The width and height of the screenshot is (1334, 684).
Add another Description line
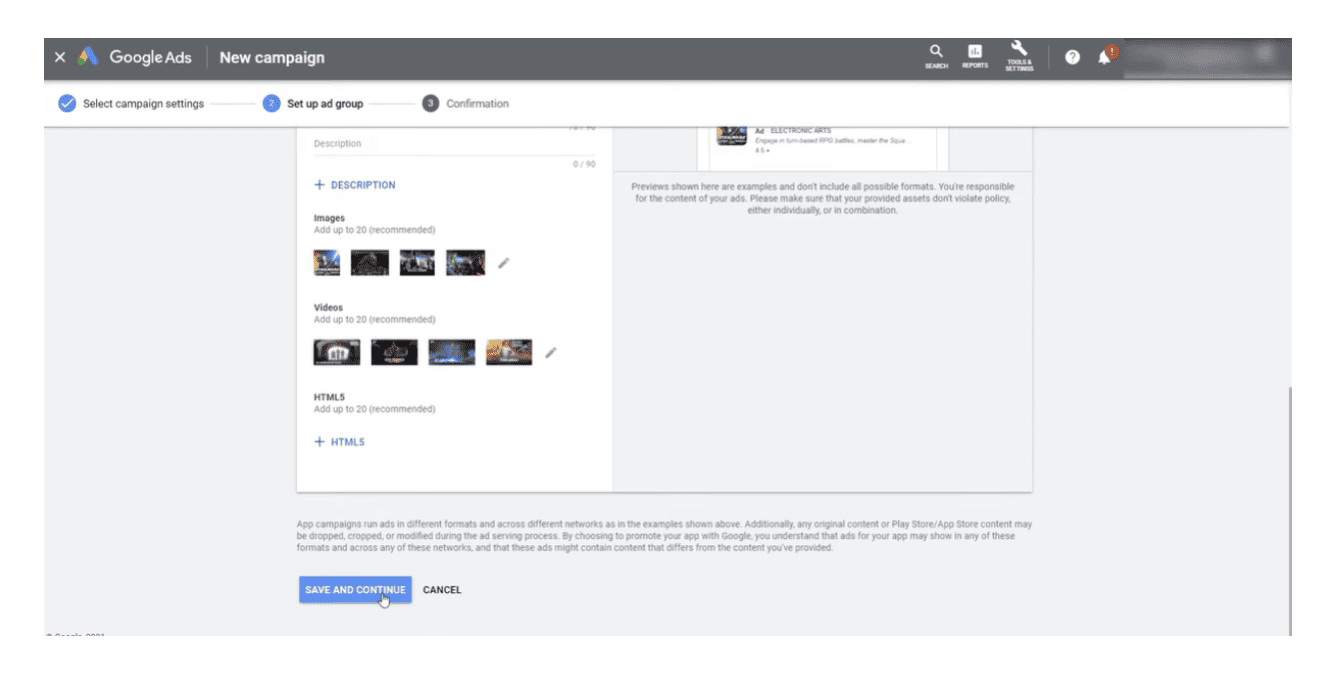(x=355, y=185)
